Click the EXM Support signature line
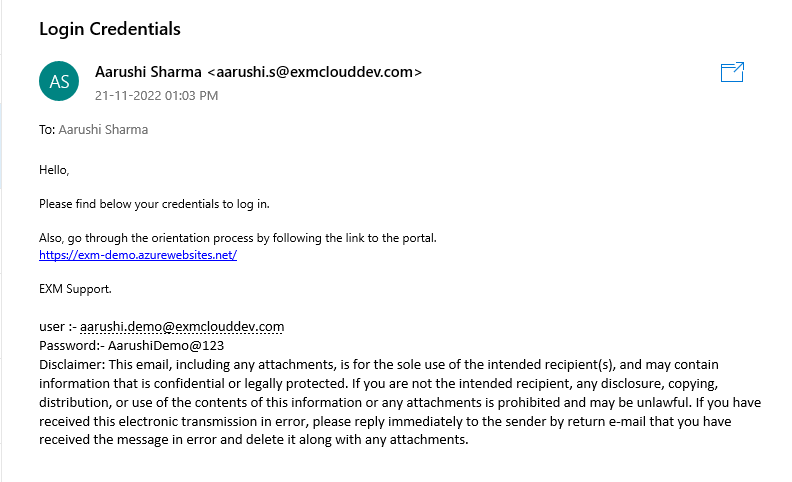 click(x=75, y=289)
